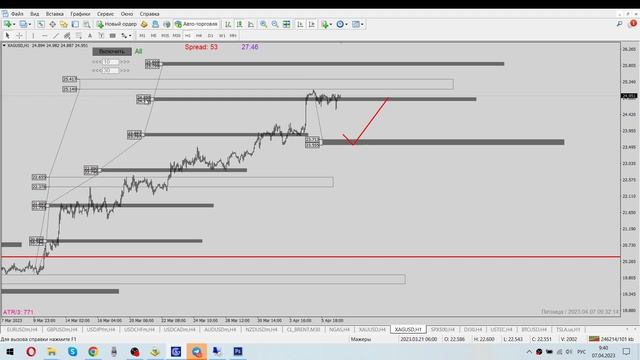Select the trendline drawing tool
The image size is (640, 360).
pos(56,36)
